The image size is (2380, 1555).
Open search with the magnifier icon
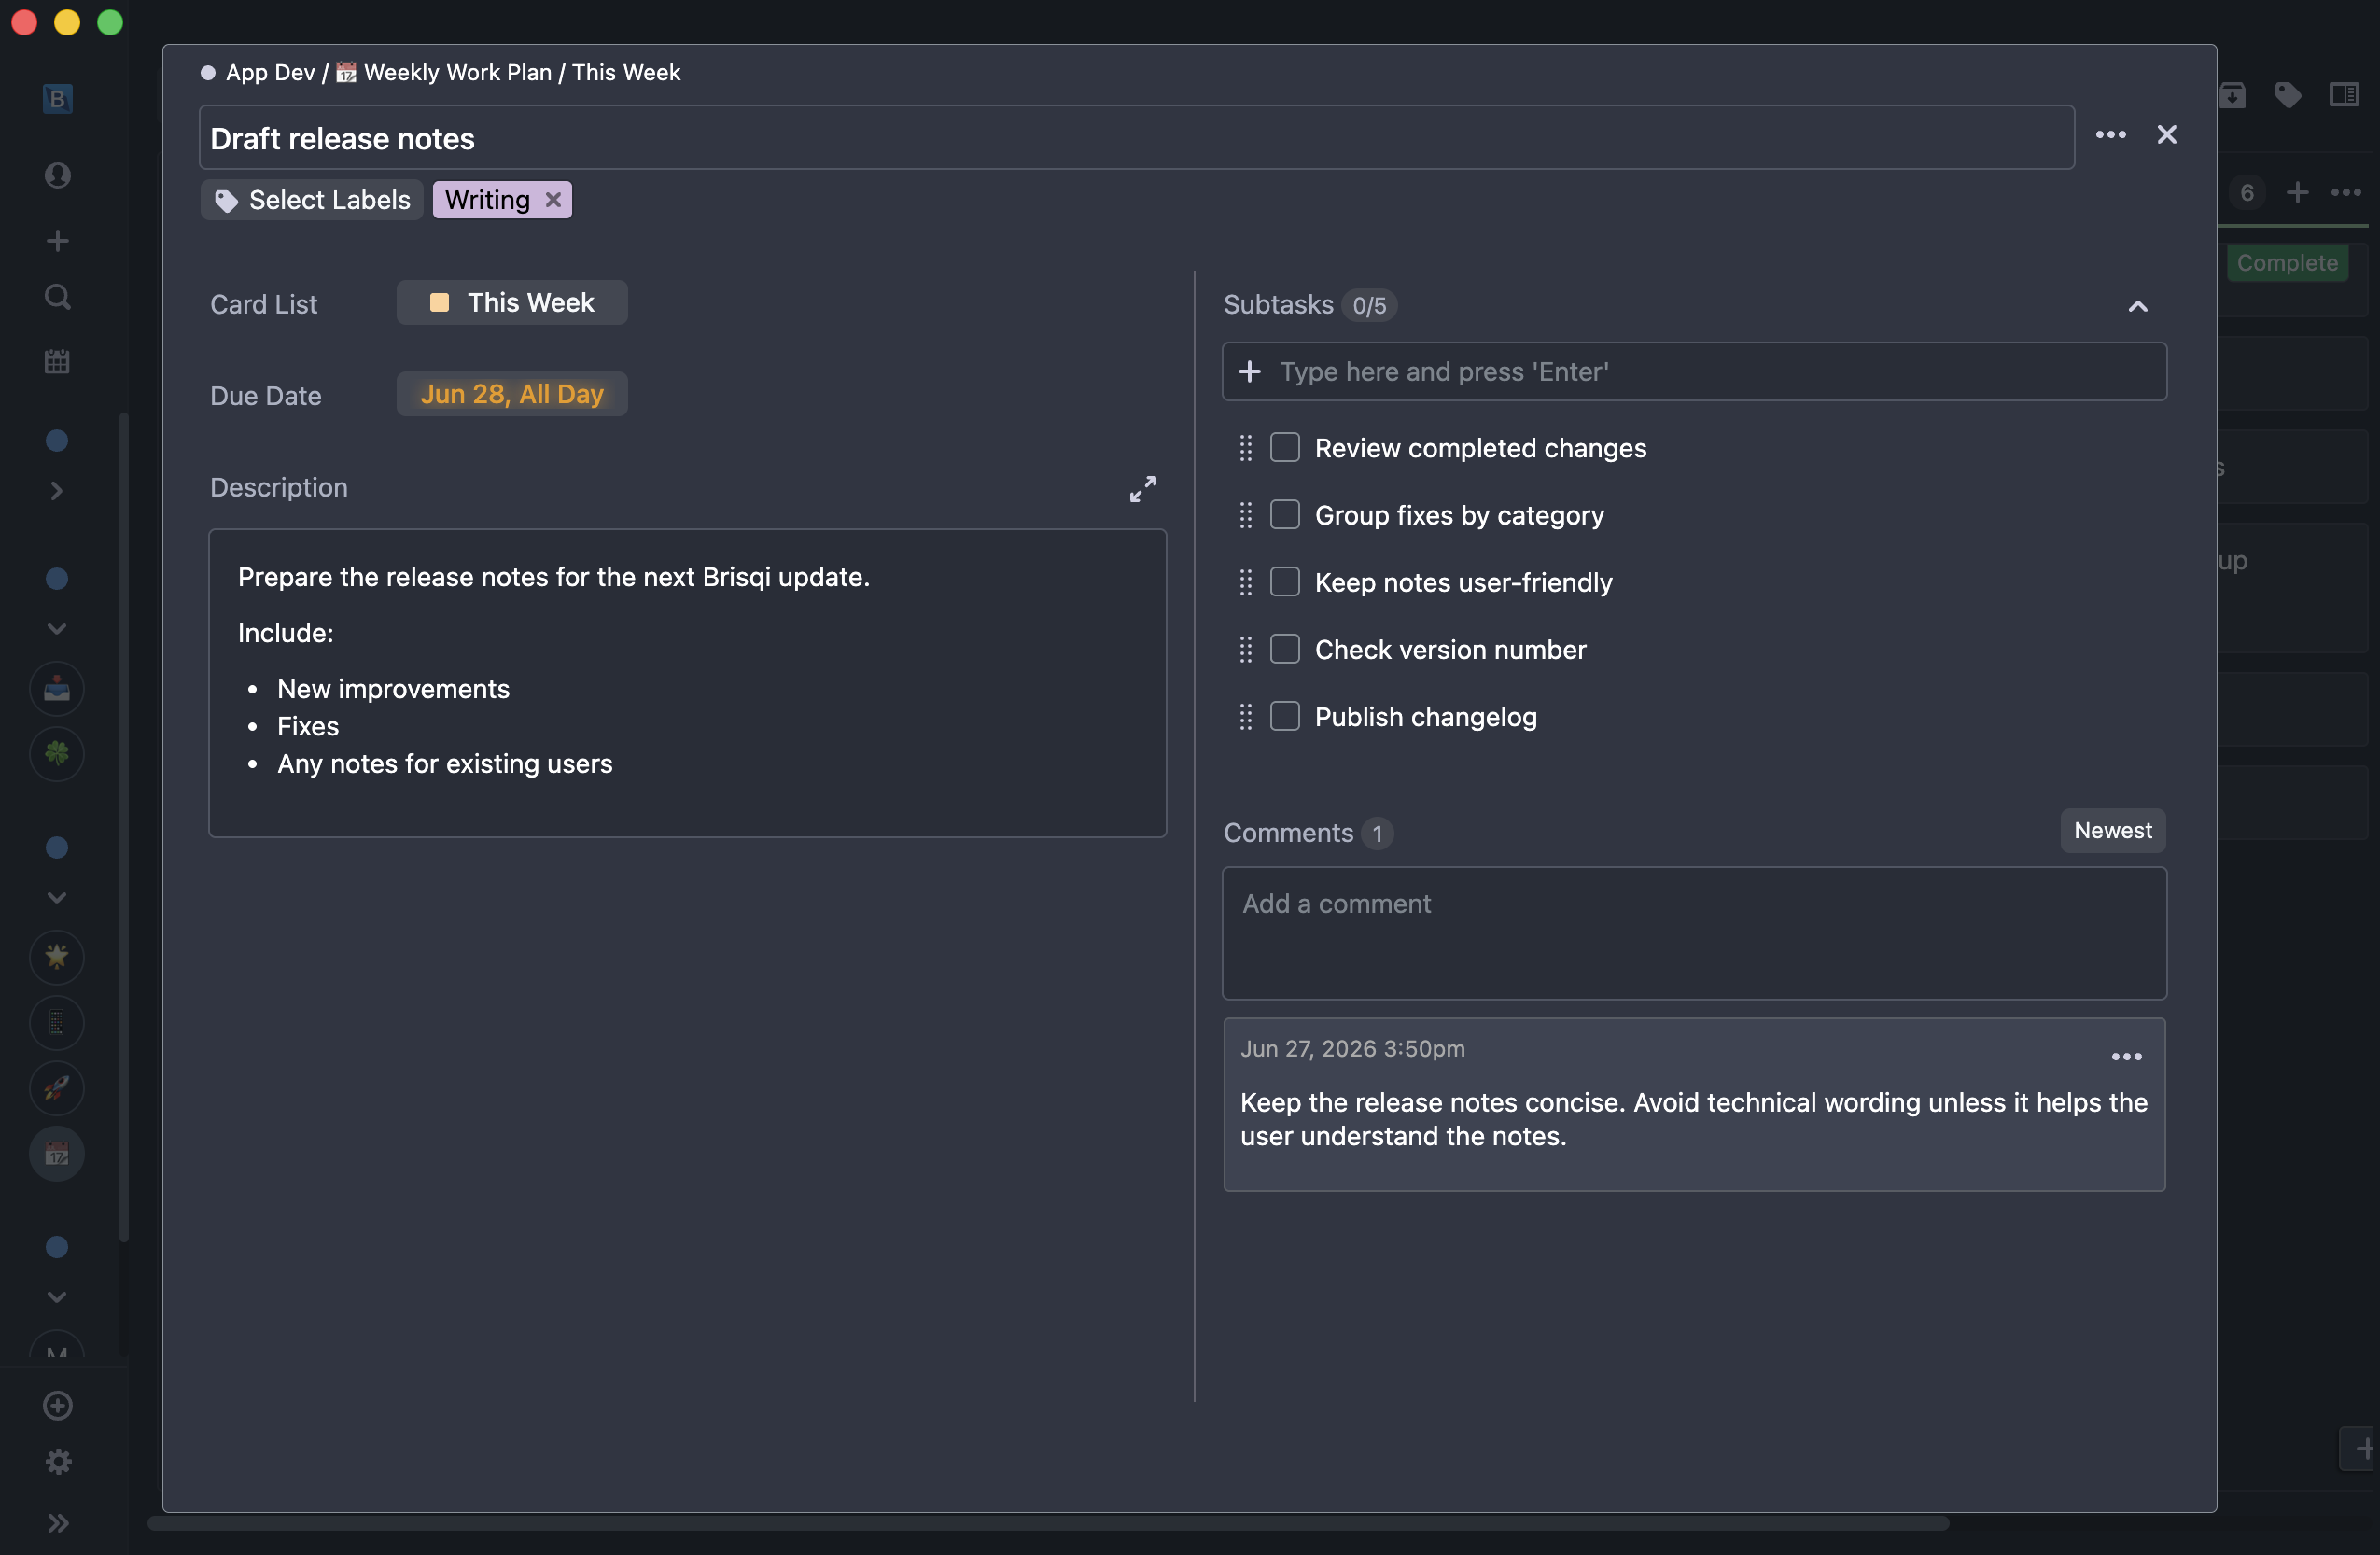(57, 297)
